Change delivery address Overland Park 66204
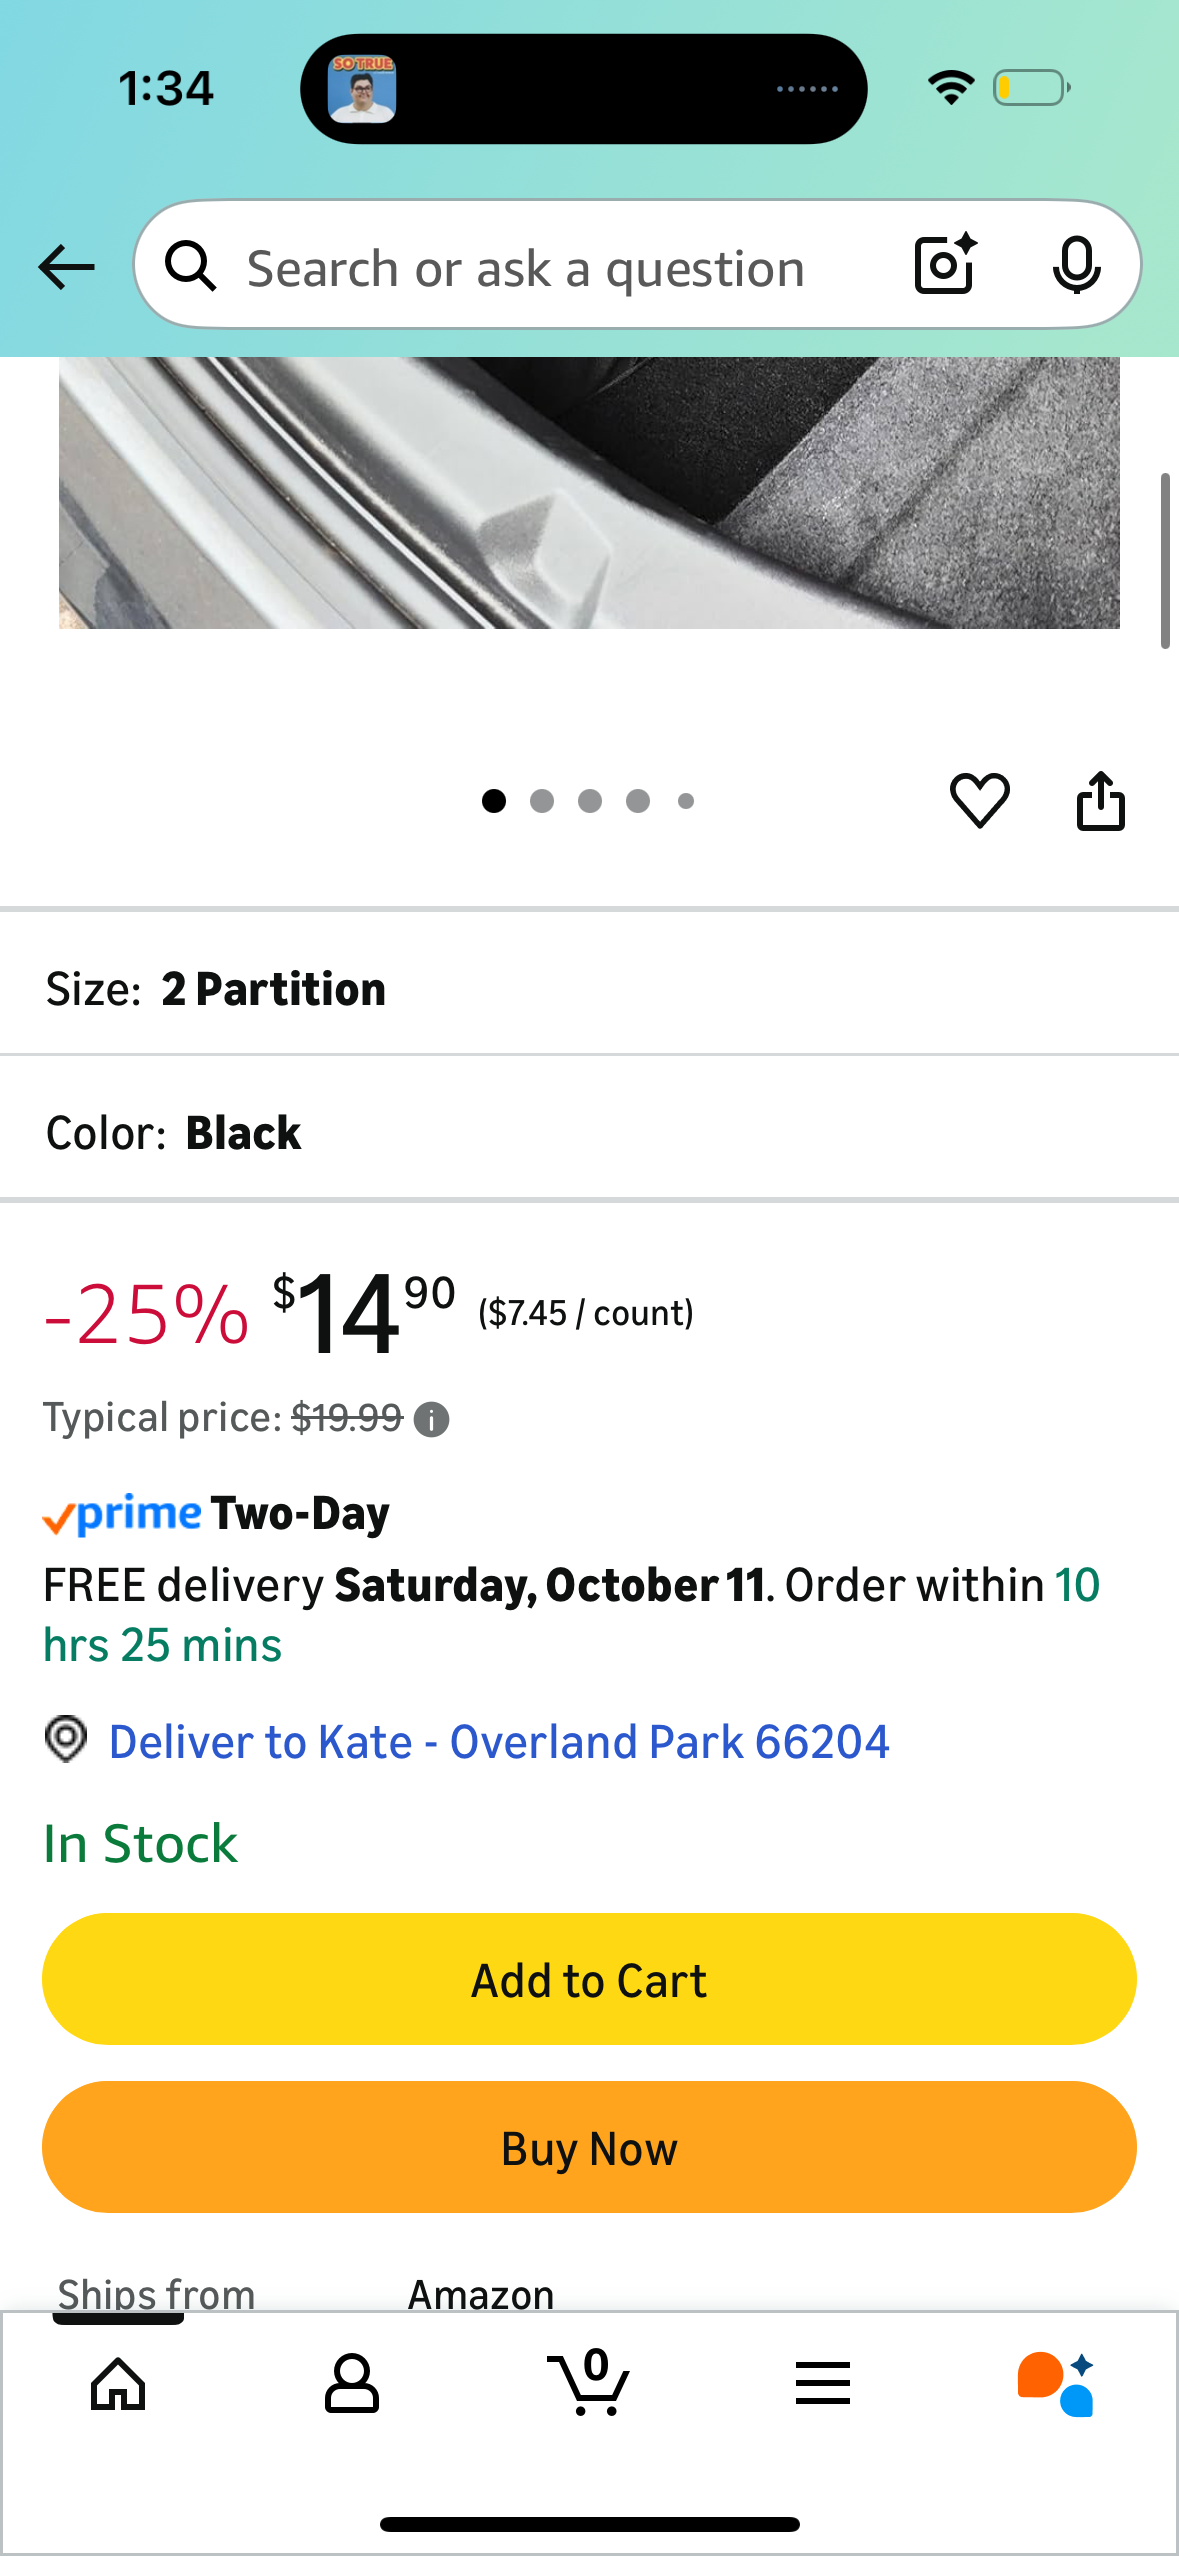The image size is (1179, 2556). [498, 1742]
